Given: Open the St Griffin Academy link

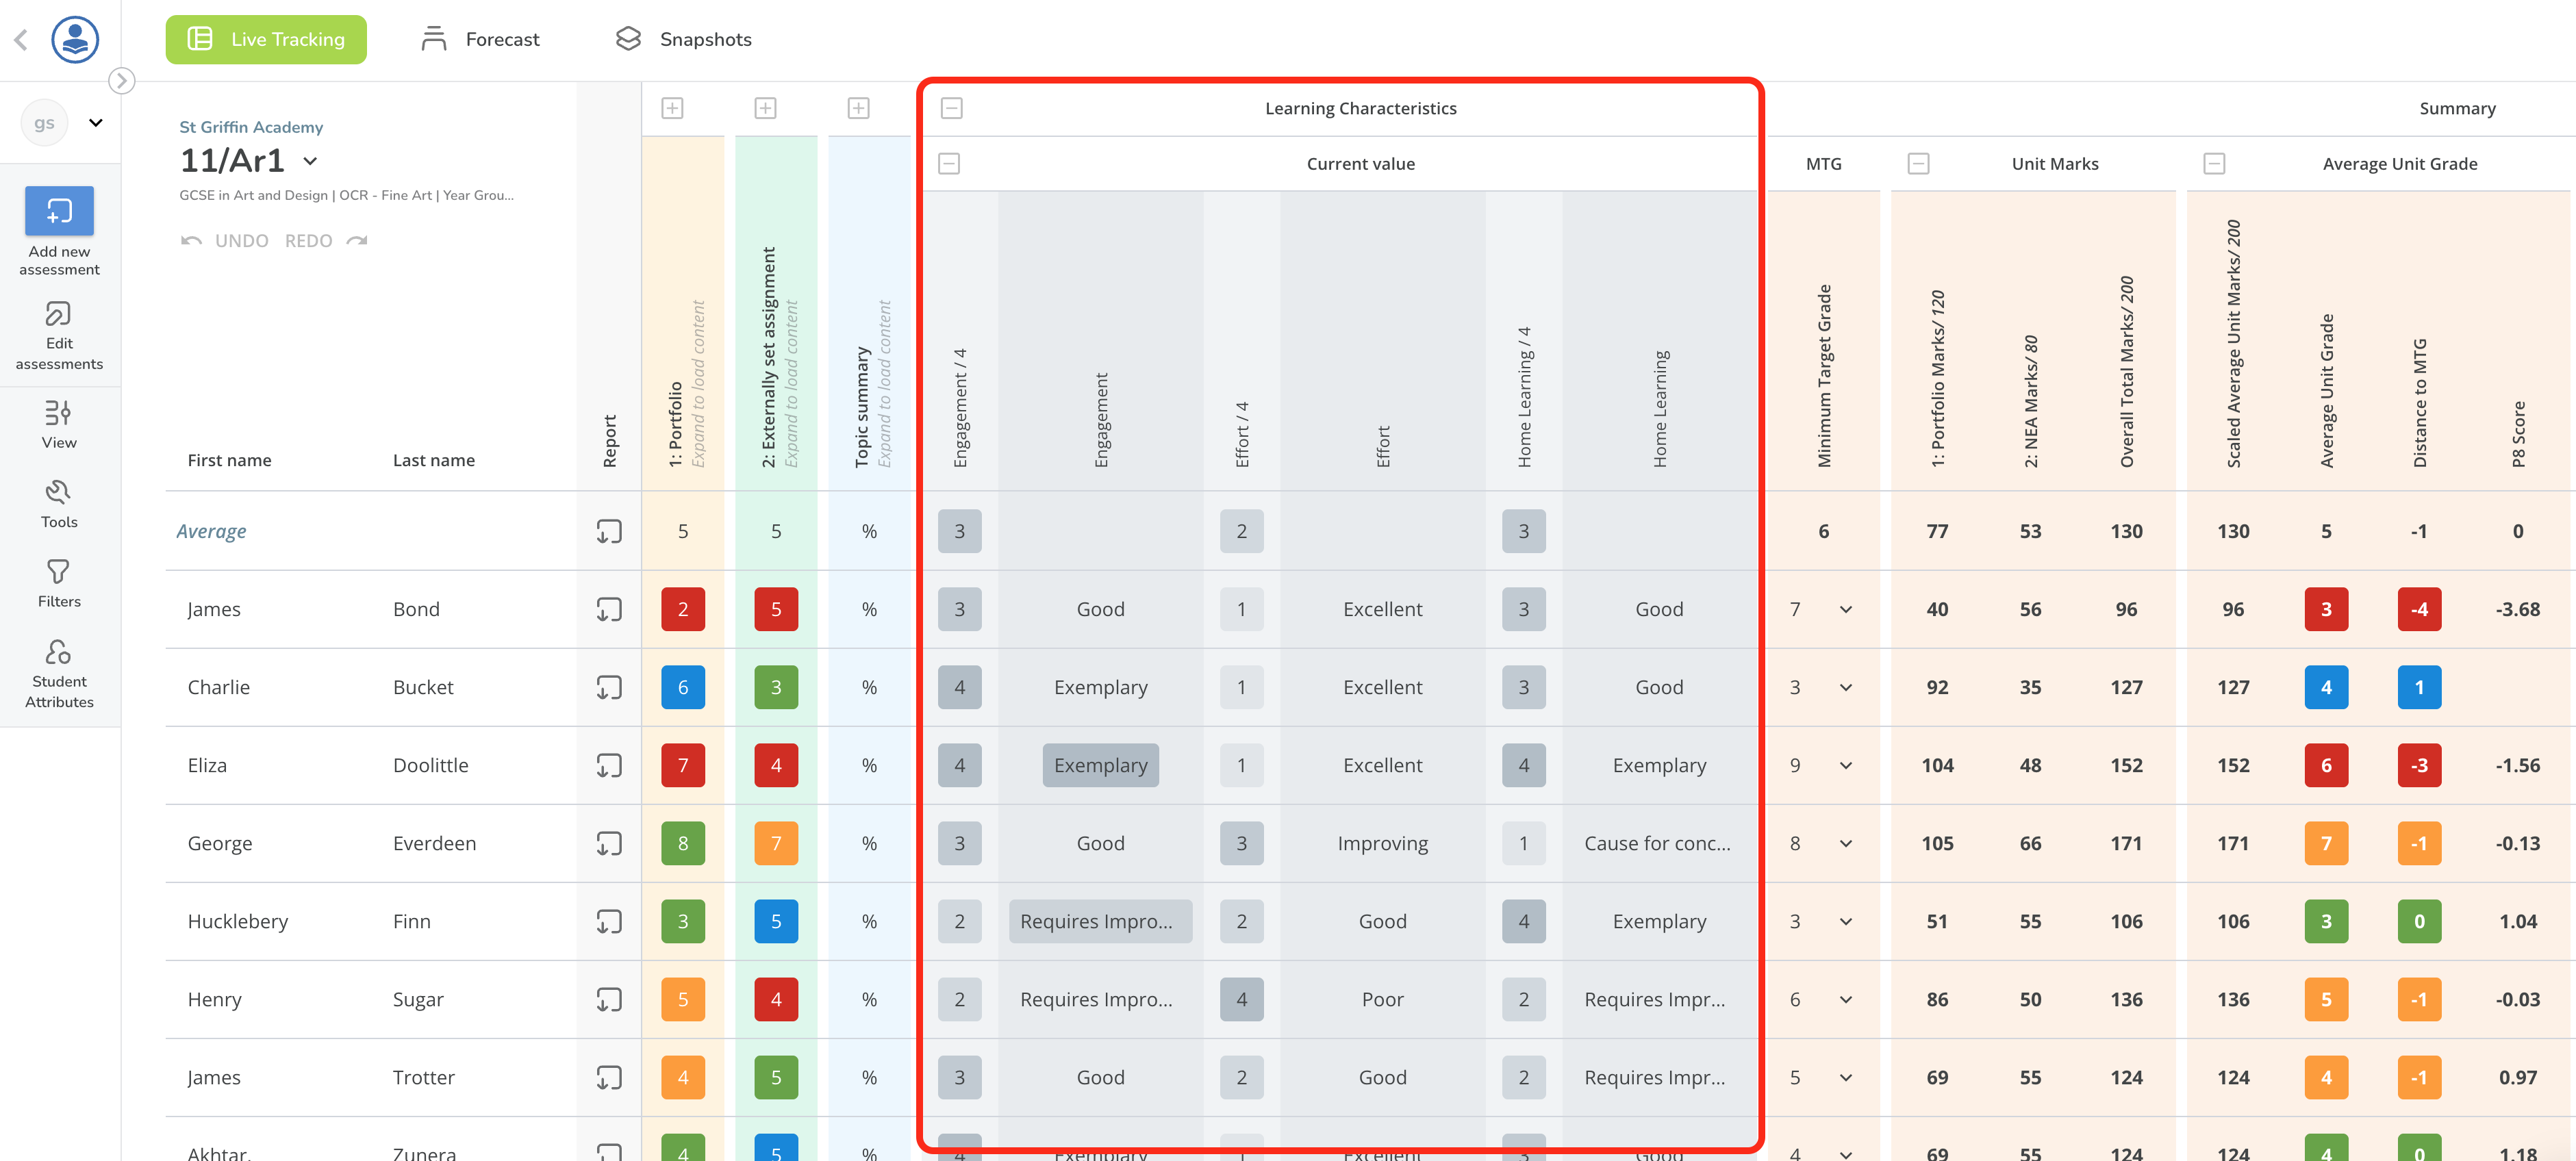Looking at the screenshot, I should tap(251, 127).
